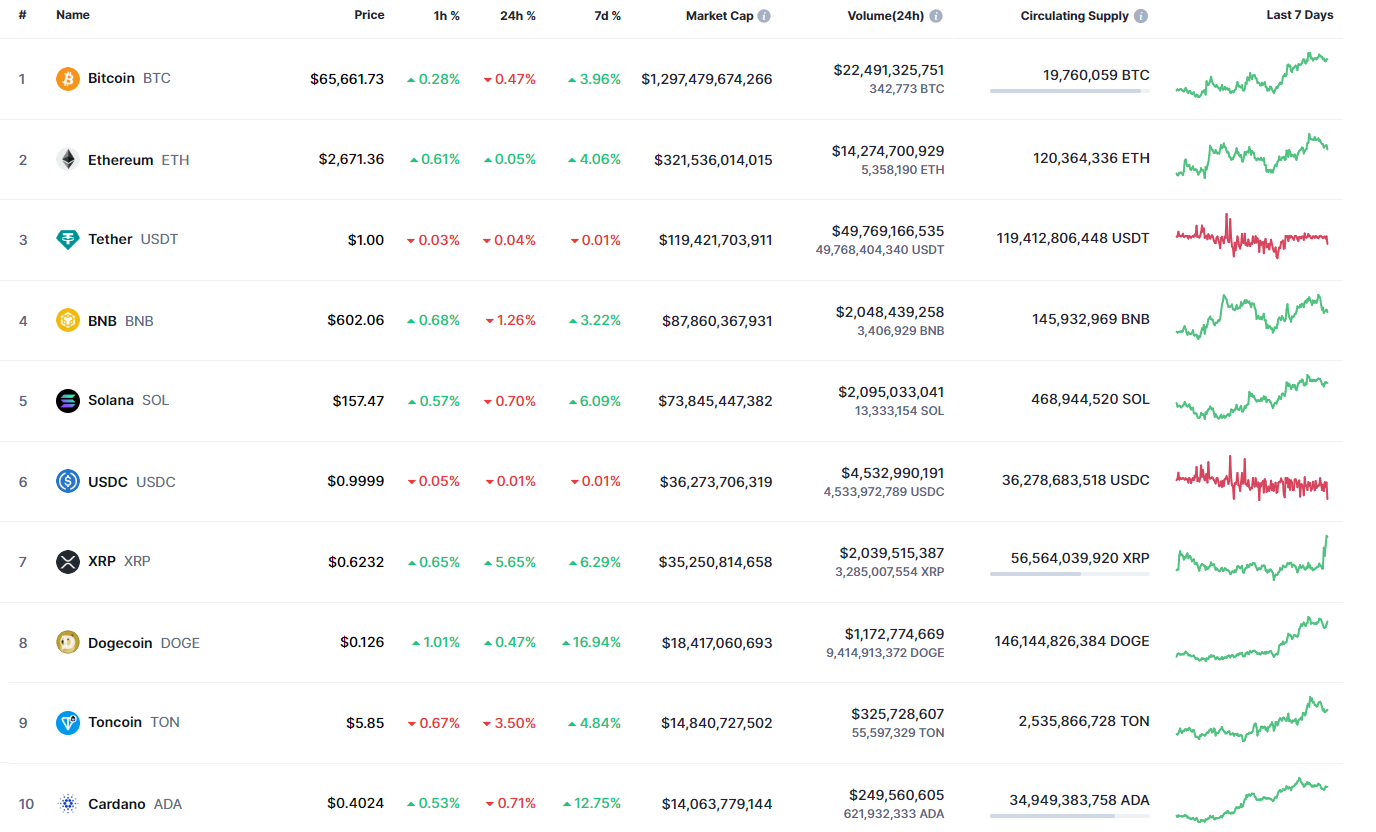Image resolution: width=1376 pixels, height=832 pixels.
Task: Click the Tether logo icon
Action: (x=68, y=240)
